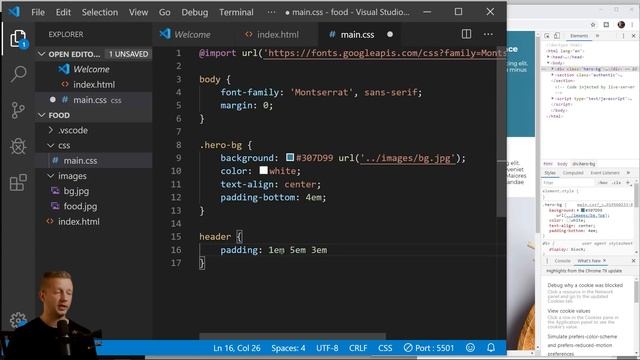Click Chrome profile avatar icon
This screenshot has width=640, height=360.
tap(621, 24)
